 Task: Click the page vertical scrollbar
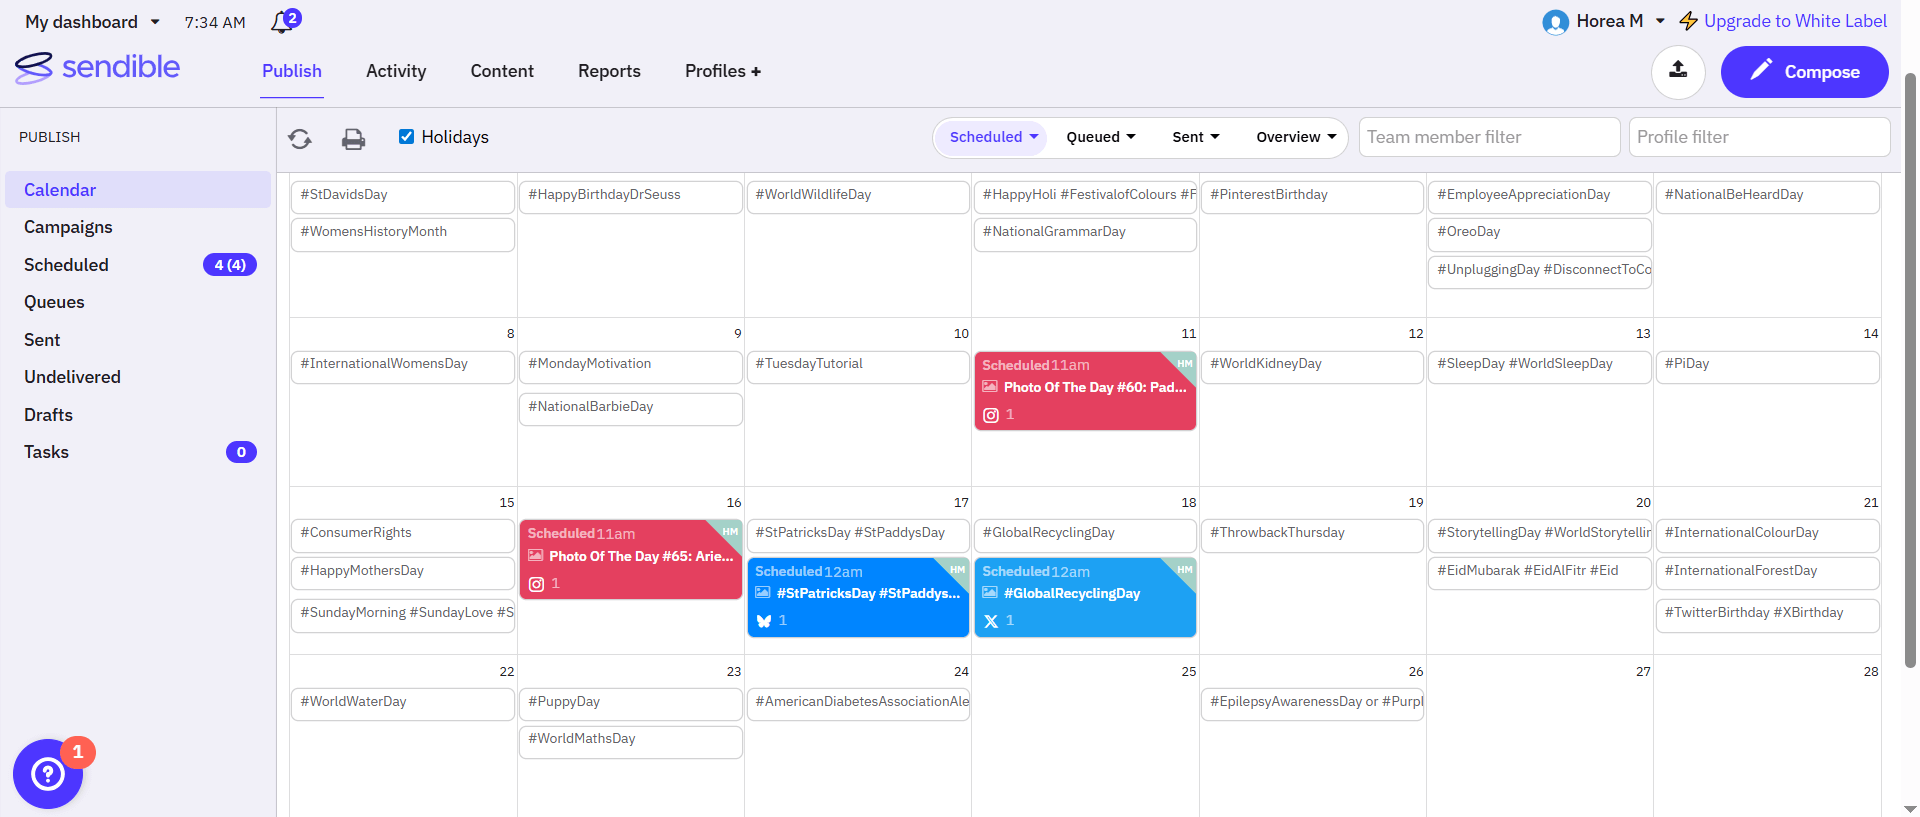(x=1910, y=370)
